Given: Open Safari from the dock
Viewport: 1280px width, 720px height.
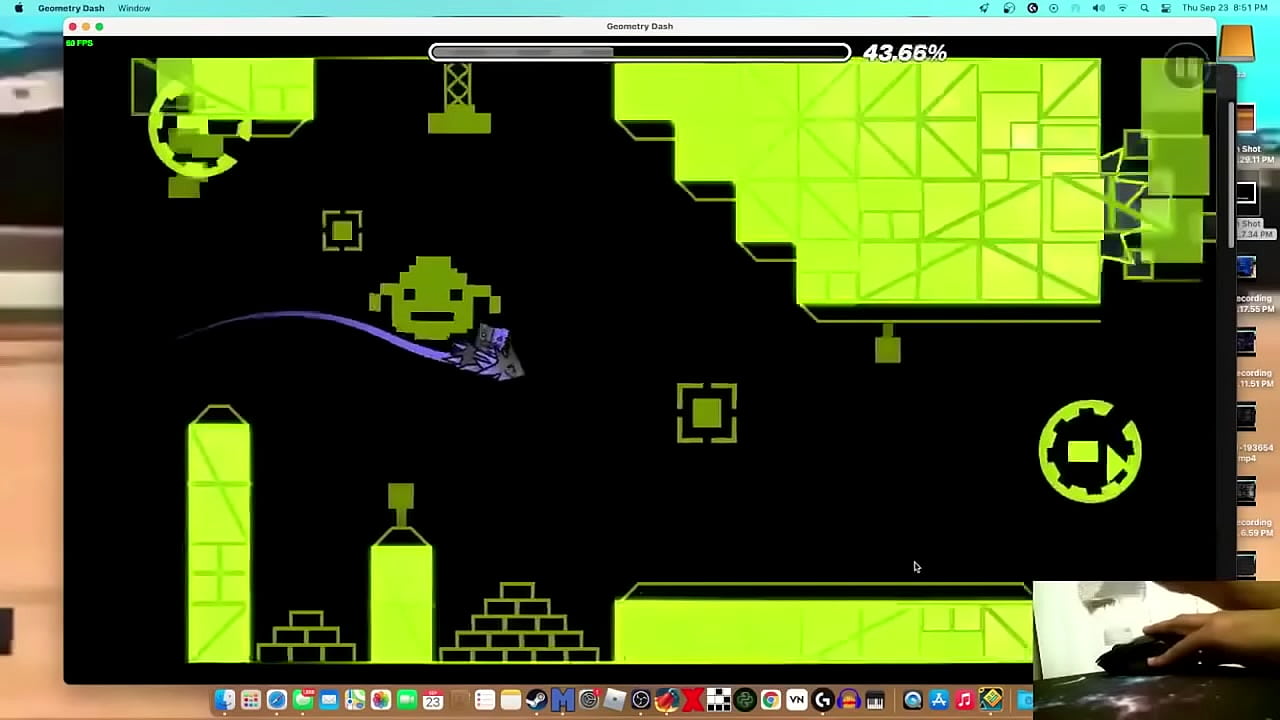Looking at the screenshot, I should [x=276, y=700].
